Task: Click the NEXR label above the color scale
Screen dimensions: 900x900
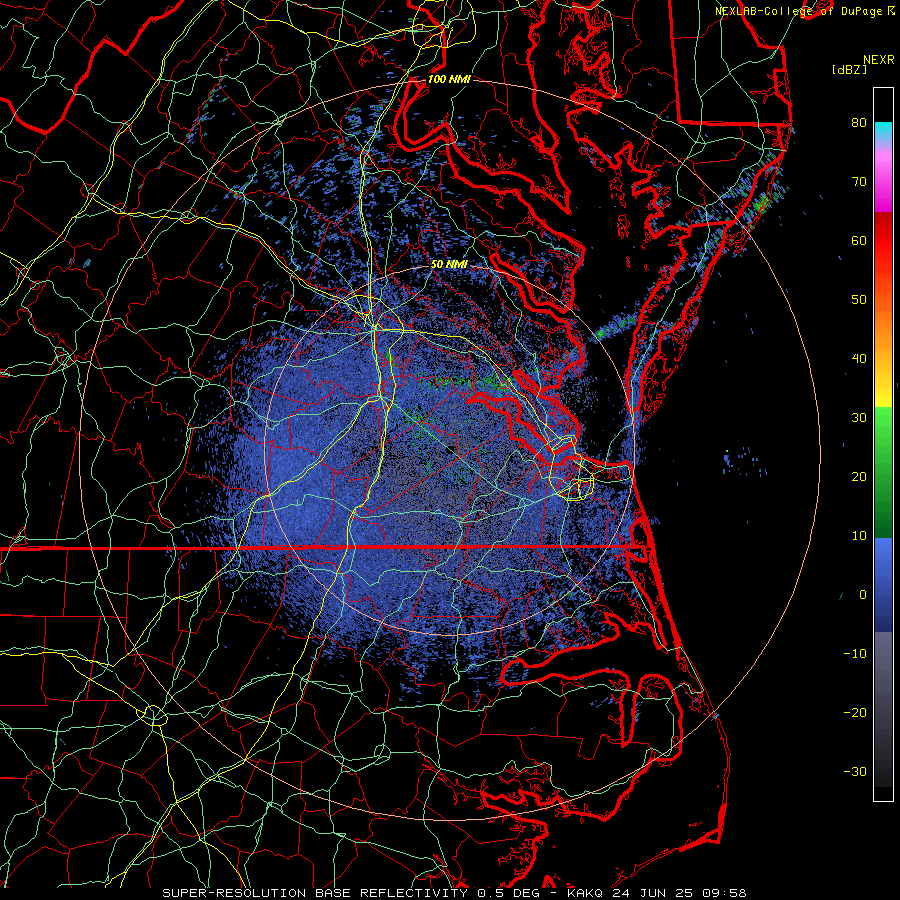Action: (879, 60)
